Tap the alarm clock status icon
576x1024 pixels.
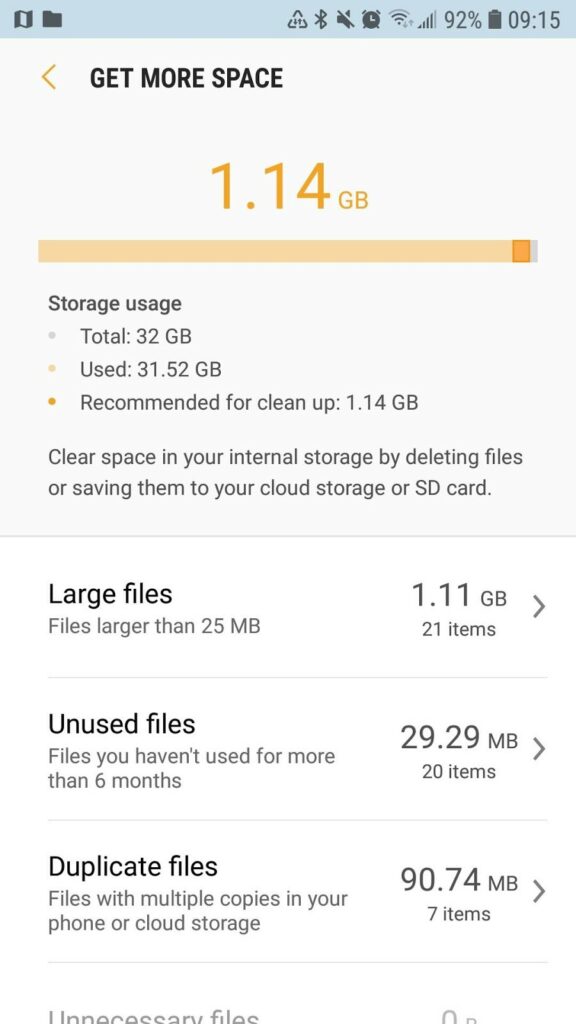coord(371,20)
